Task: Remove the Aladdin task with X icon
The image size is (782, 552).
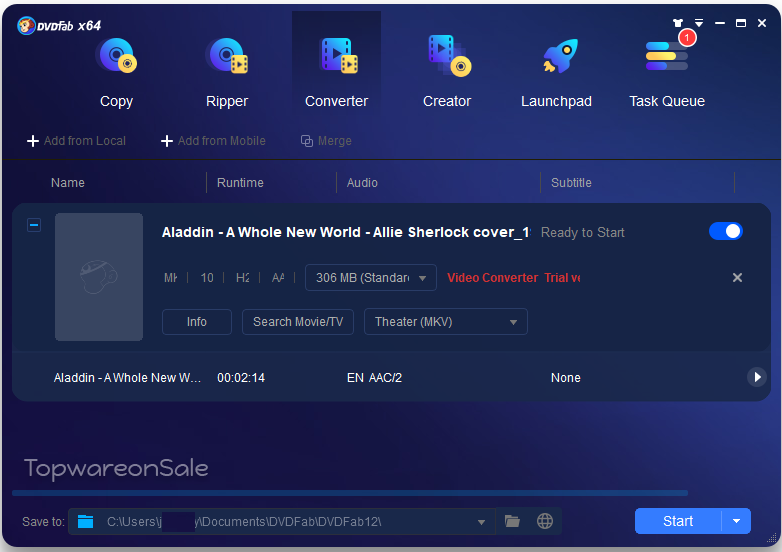Action: pyautogui.click(x=737, y=278)
